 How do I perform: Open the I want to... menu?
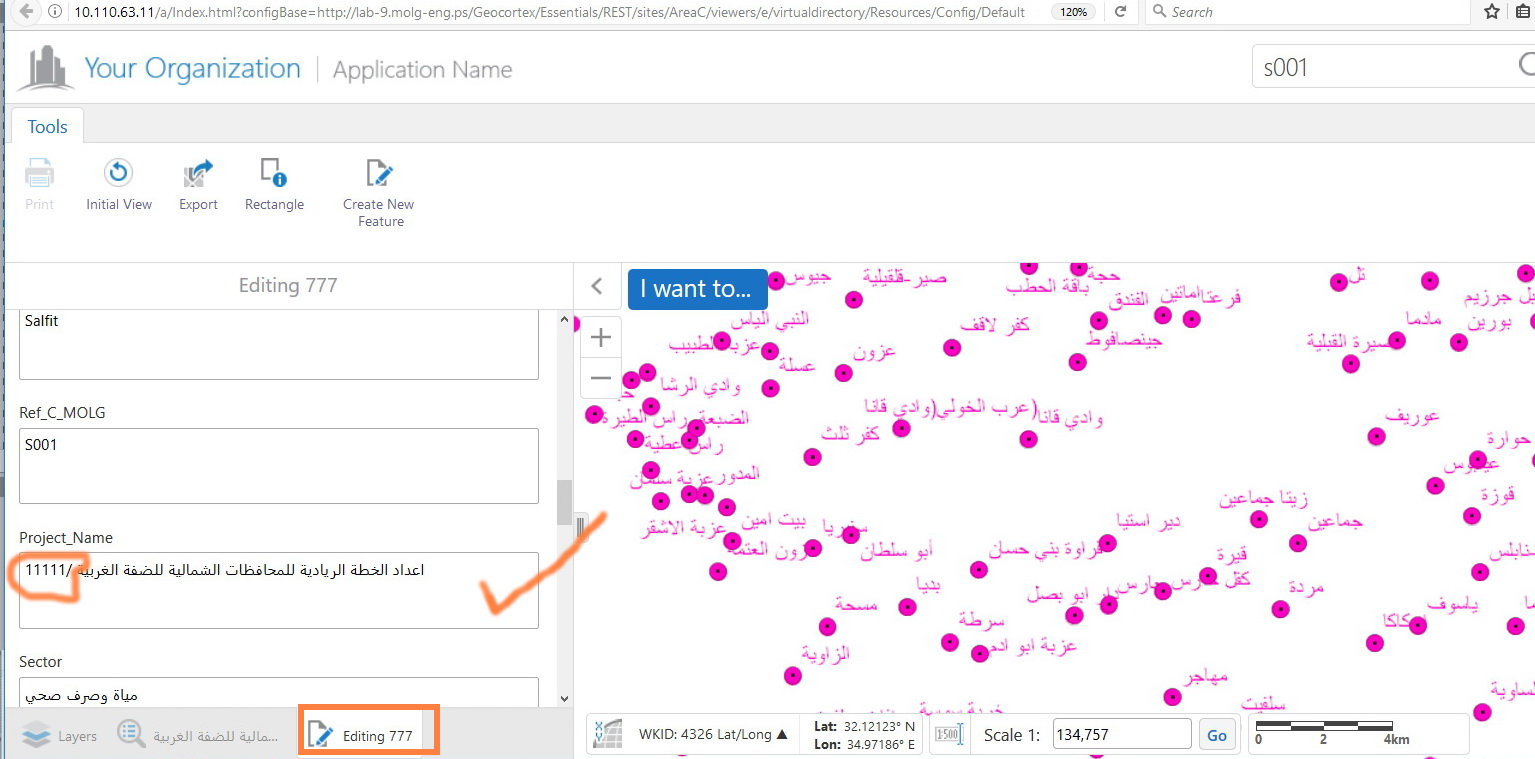(697, 289)
